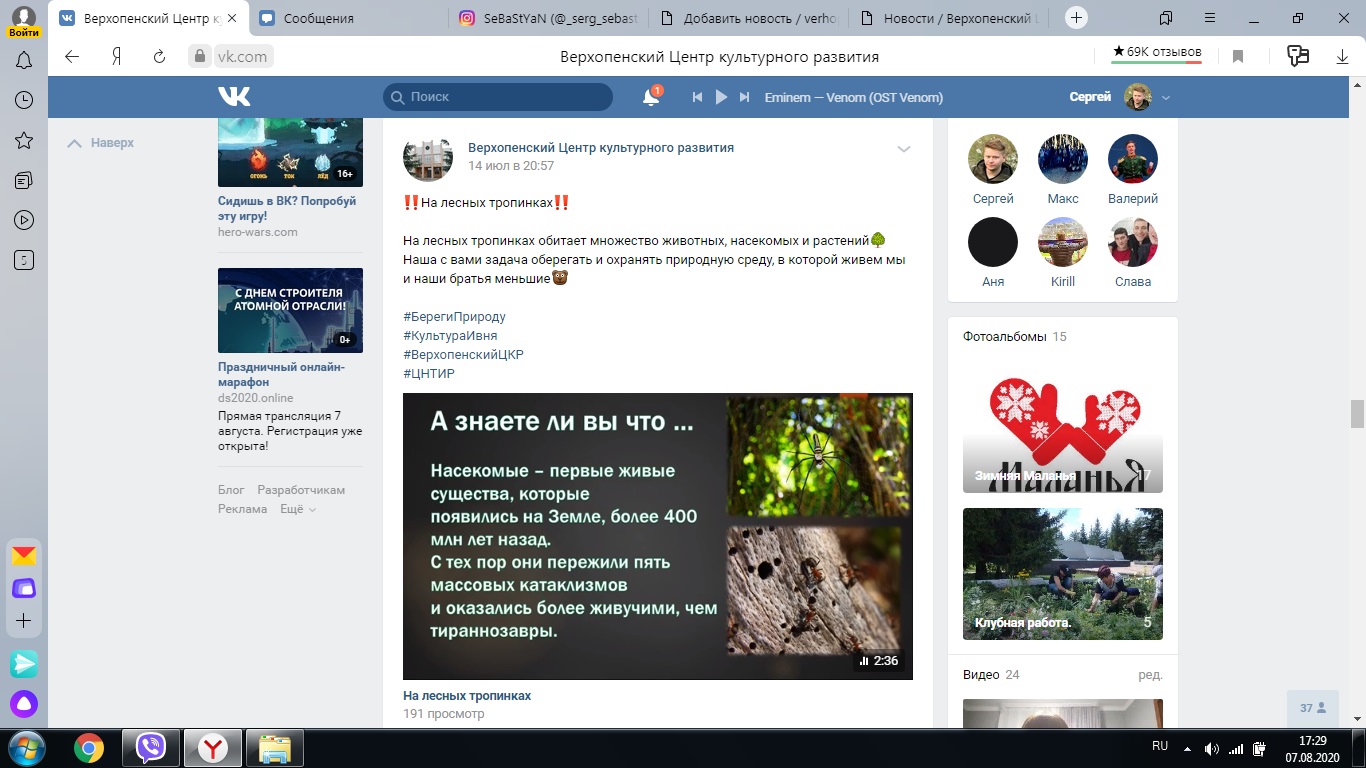Open Yandex sidebar notifications bell
This screenshot has height=768, width=1366.
(x=24, y=61)
